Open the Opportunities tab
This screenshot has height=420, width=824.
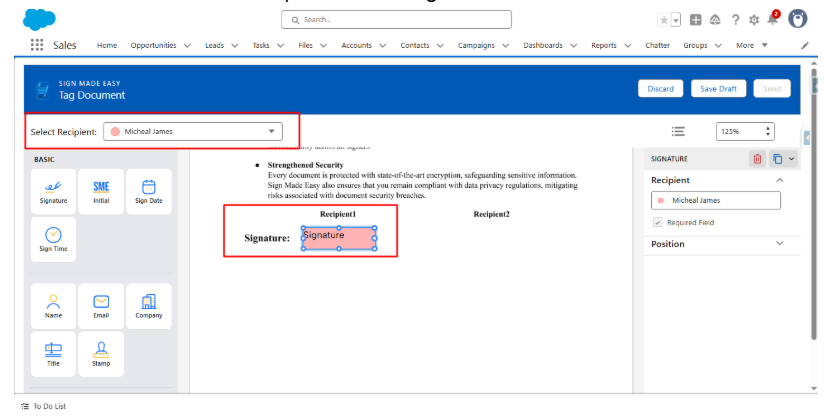coord(153,45)
